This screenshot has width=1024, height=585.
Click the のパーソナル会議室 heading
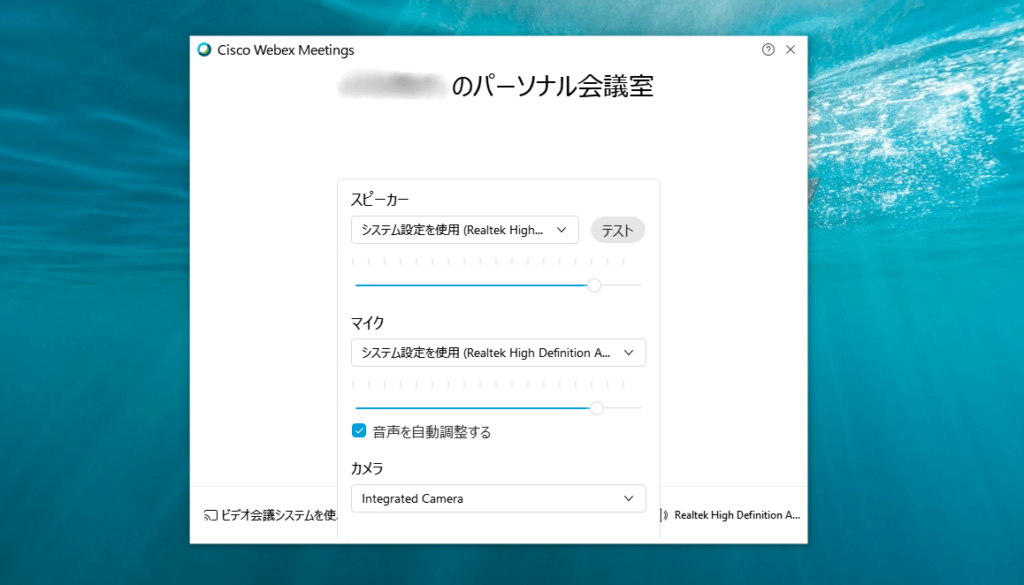pos(552,86)
